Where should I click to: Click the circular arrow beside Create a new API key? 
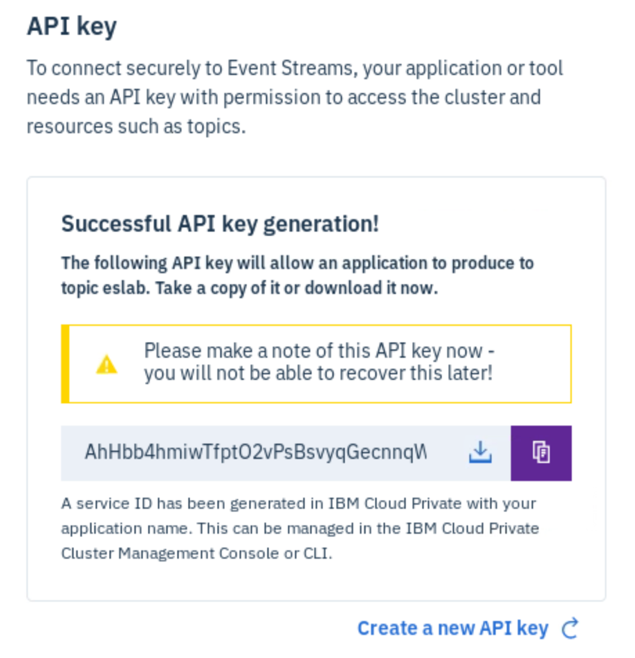[x=570, y=628]
